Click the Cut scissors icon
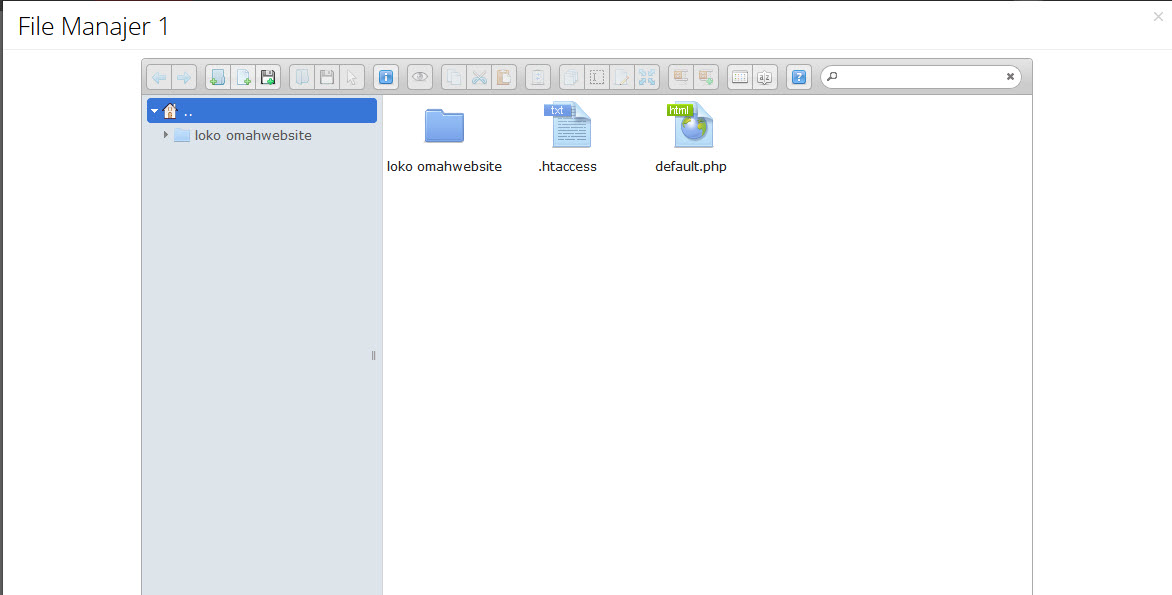The height and width of the screenshot is (595, 1172). pos(479,77)
